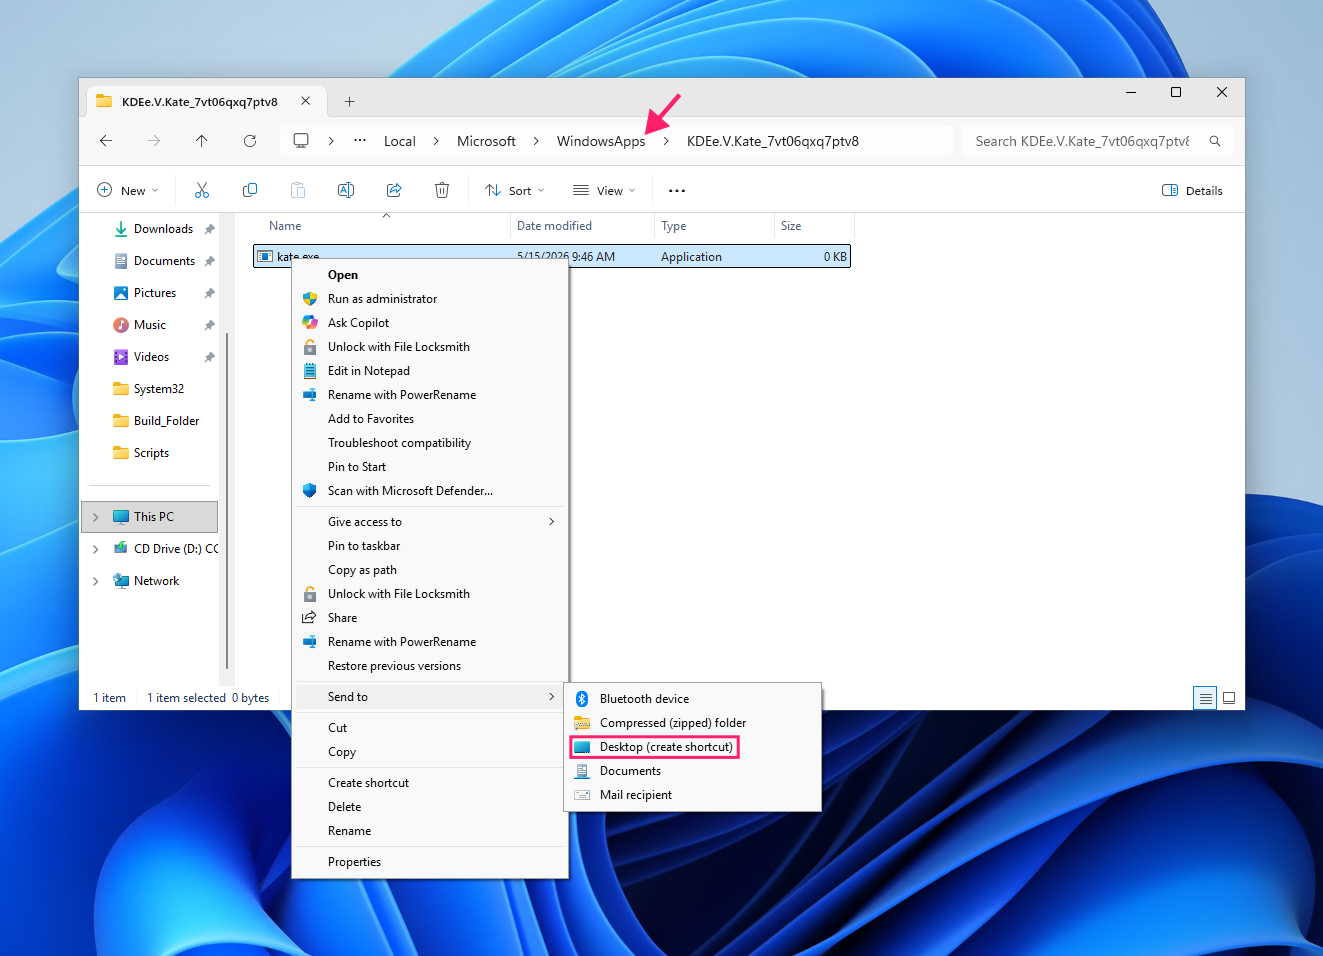Image resolution: width=1323 pixels, height=956 pixels.
Task: Add a new tab with plus
Action: 349,101
